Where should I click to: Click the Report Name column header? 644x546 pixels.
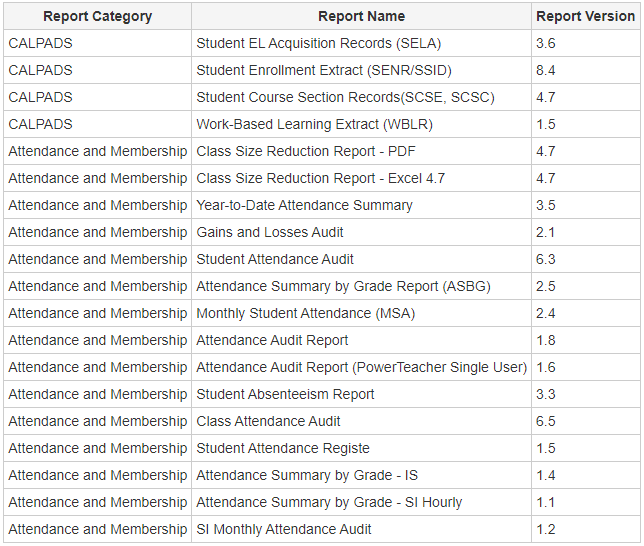[361, 16]
